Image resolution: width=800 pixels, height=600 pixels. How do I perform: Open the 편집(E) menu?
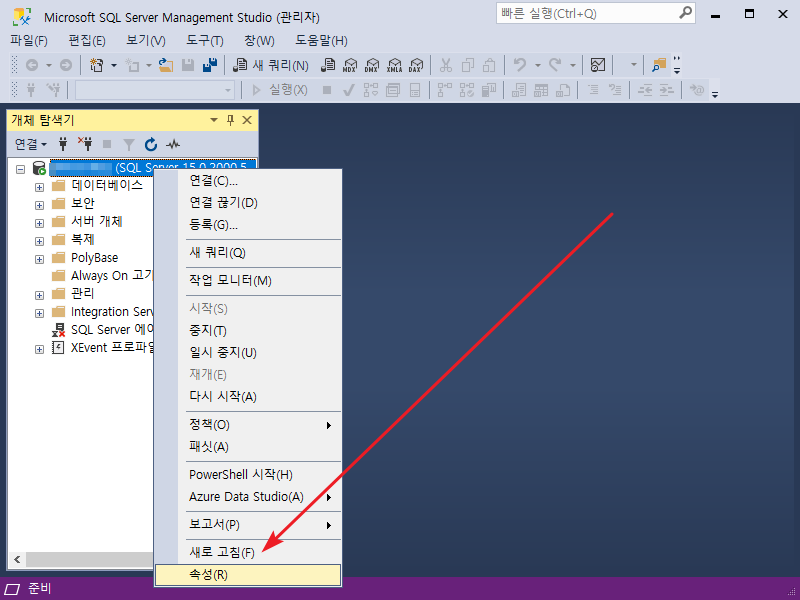pos(87,40)
